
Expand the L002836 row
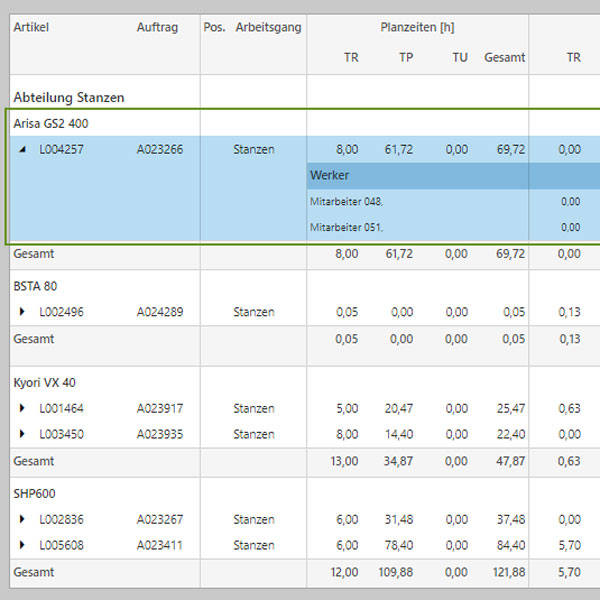23,520
